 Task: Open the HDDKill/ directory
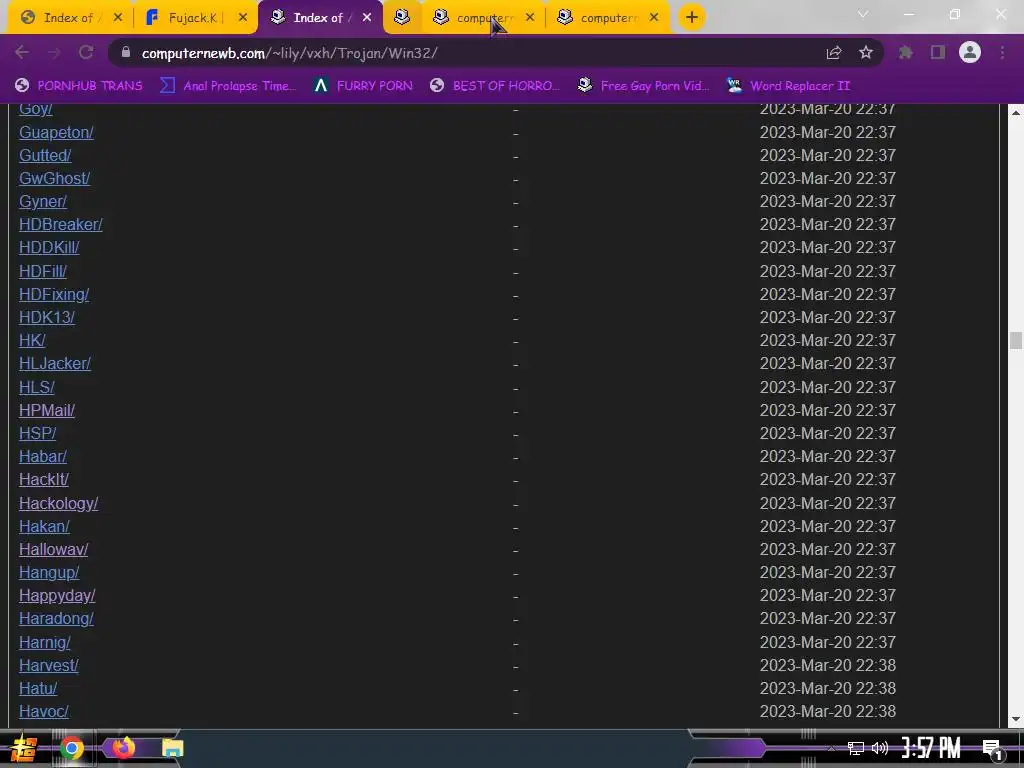tap(49, 248)
